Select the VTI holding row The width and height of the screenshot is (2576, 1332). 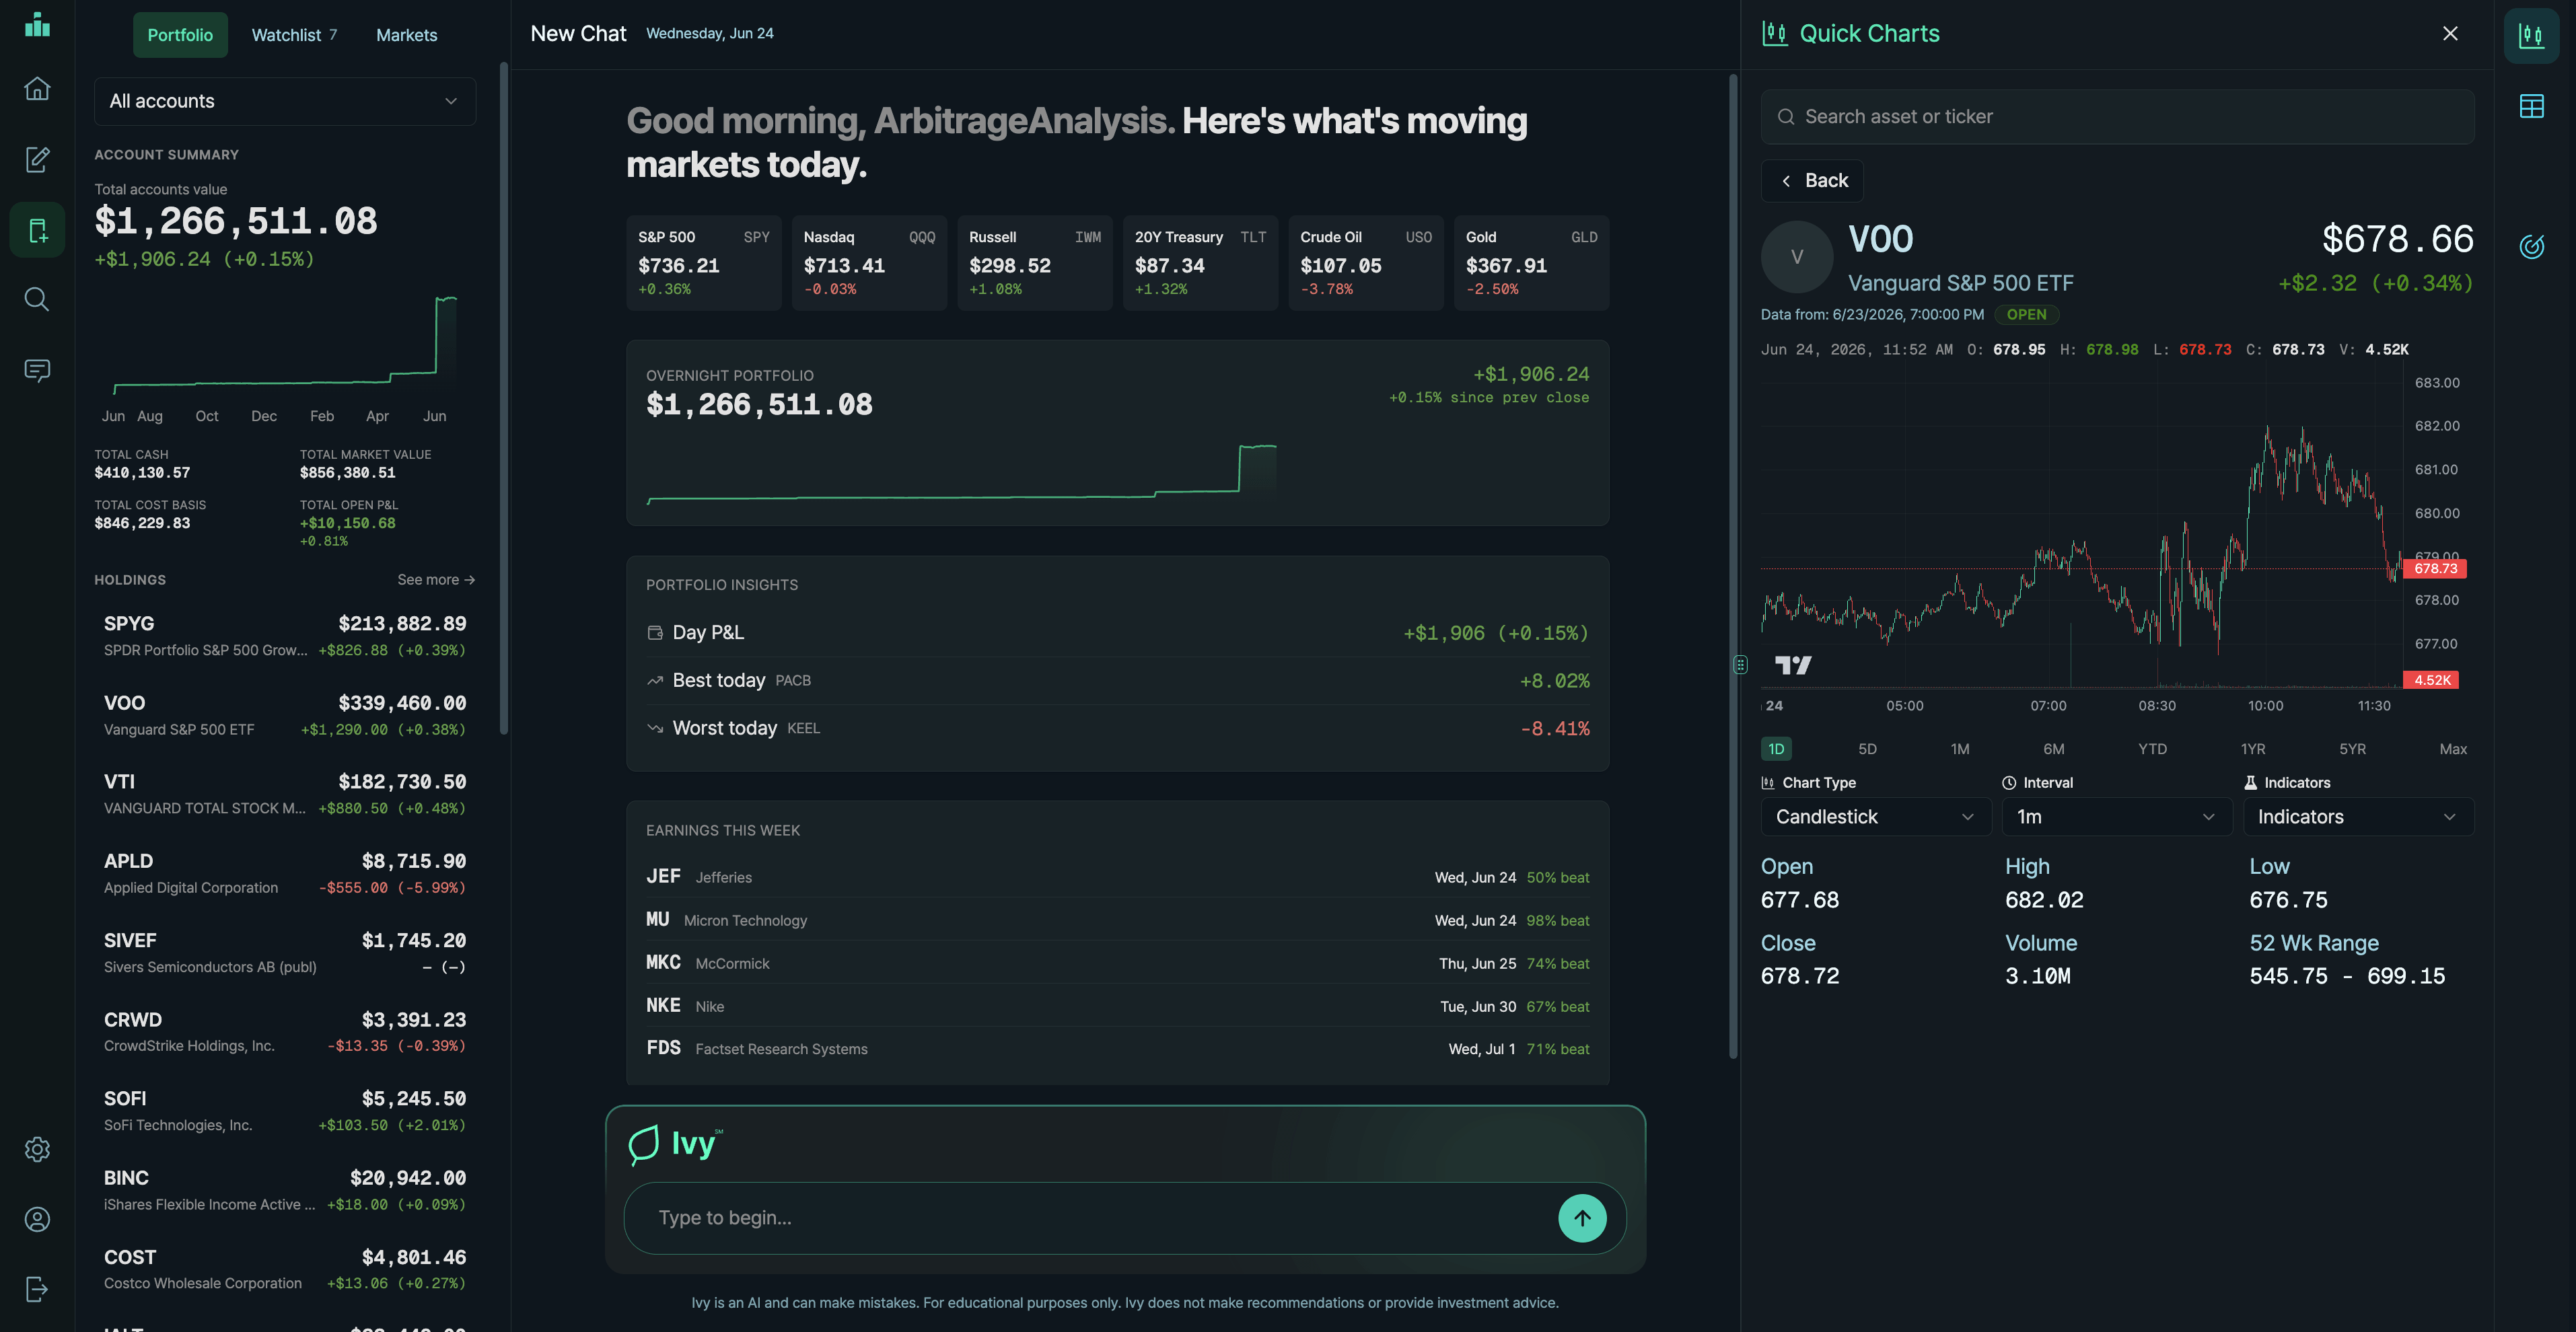point(285,794)
